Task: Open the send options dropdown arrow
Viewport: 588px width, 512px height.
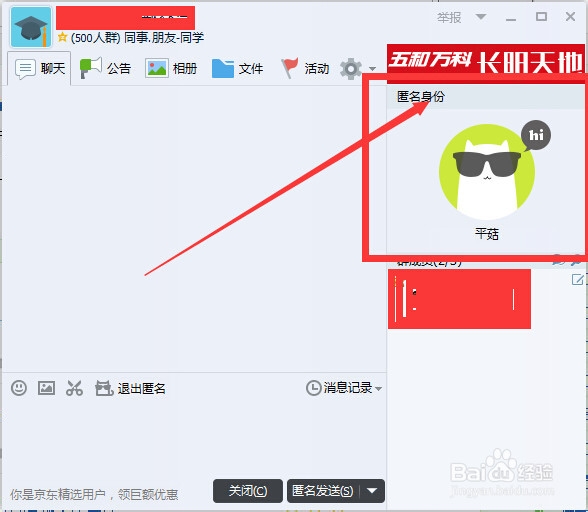Action: pyautogui.click(x=372, y=491)
